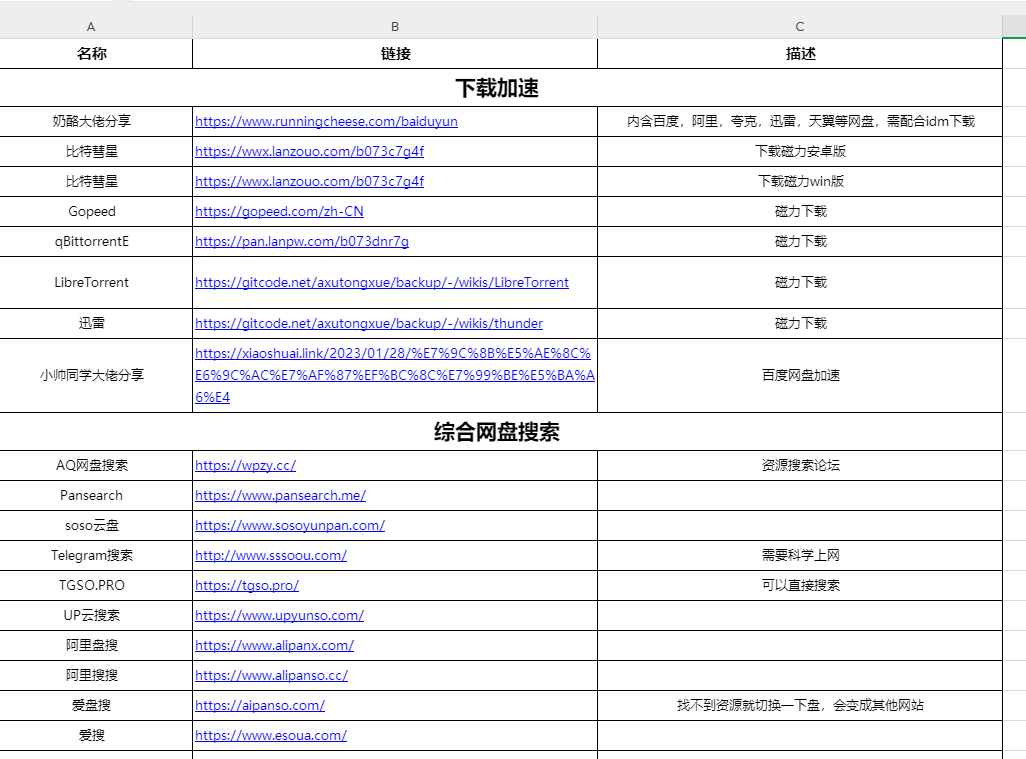Select the 下载加速 section title
The width and height of the screenshot is (1026, 759).
[497, 88]
